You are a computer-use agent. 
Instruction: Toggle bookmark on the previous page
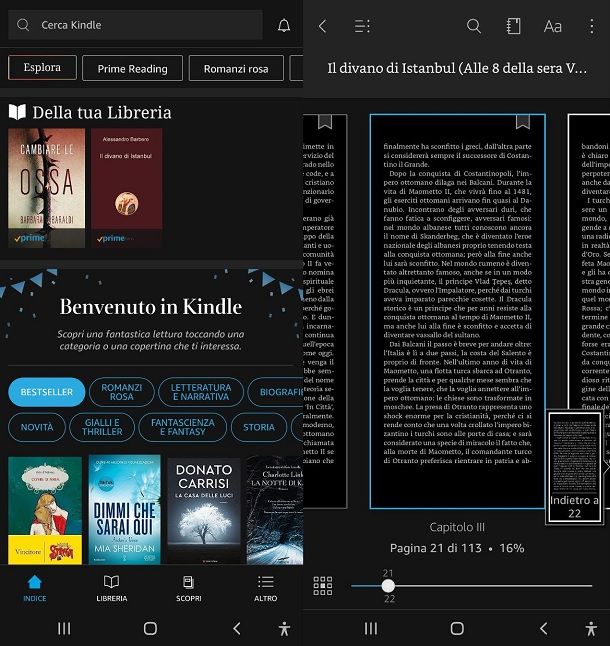pyautogui.click(x=325, y=122)
